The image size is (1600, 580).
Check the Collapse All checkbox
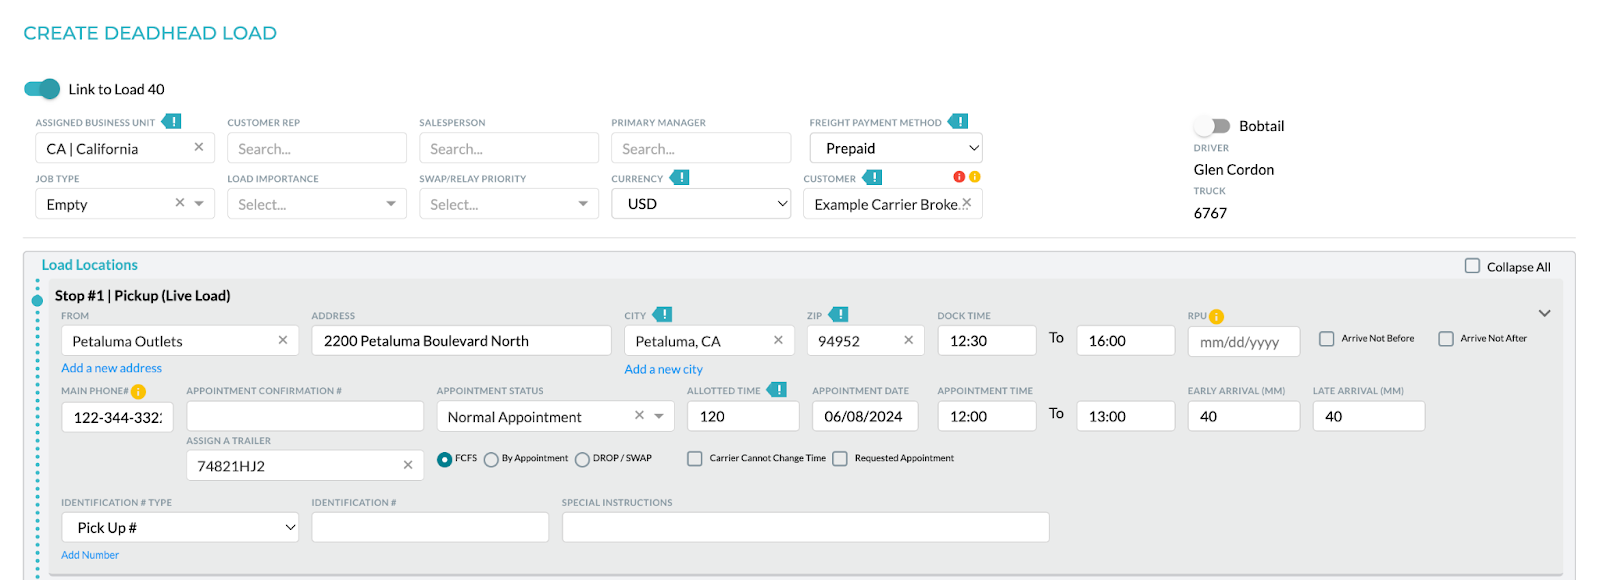pos(1472,266)
